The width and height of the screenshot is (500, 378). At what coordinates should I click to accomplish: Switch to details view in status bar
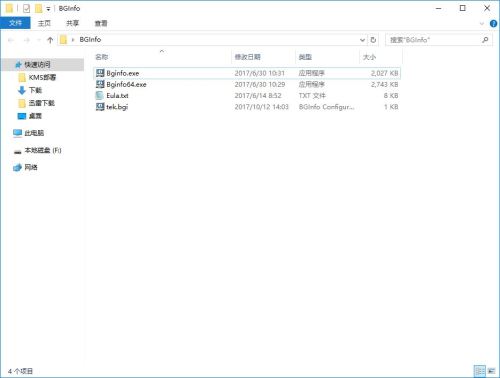click(x=480, y=371)
